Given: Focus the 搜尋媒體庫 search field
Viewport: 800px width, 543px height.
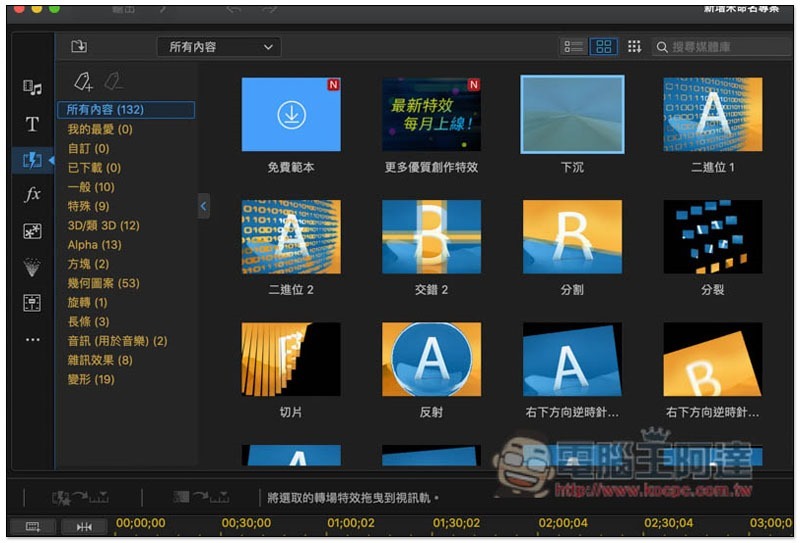Looking at the screenshot, I should (x=720, y=47).
